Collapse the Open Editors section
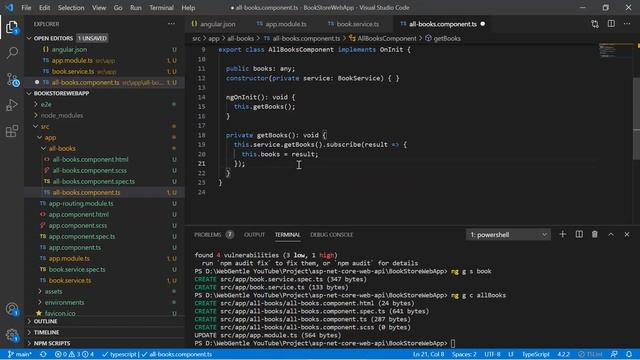640x360 pixels. [29, 38]
